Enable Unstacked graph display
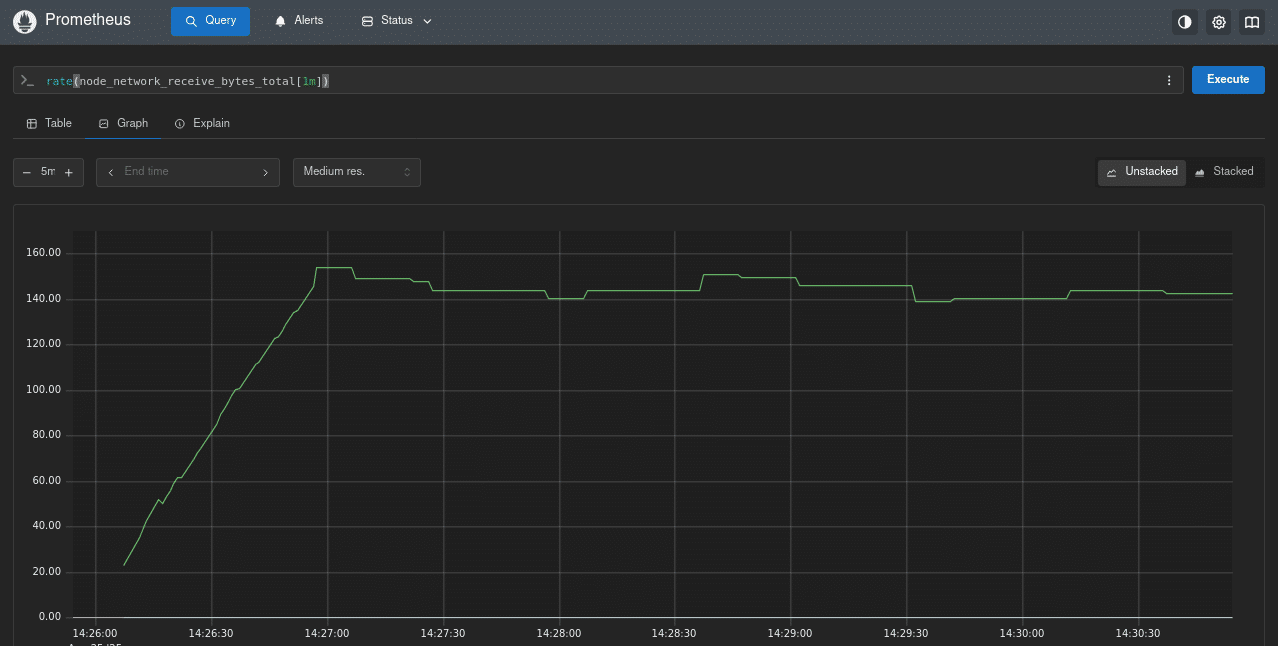 coord(1141,171)
